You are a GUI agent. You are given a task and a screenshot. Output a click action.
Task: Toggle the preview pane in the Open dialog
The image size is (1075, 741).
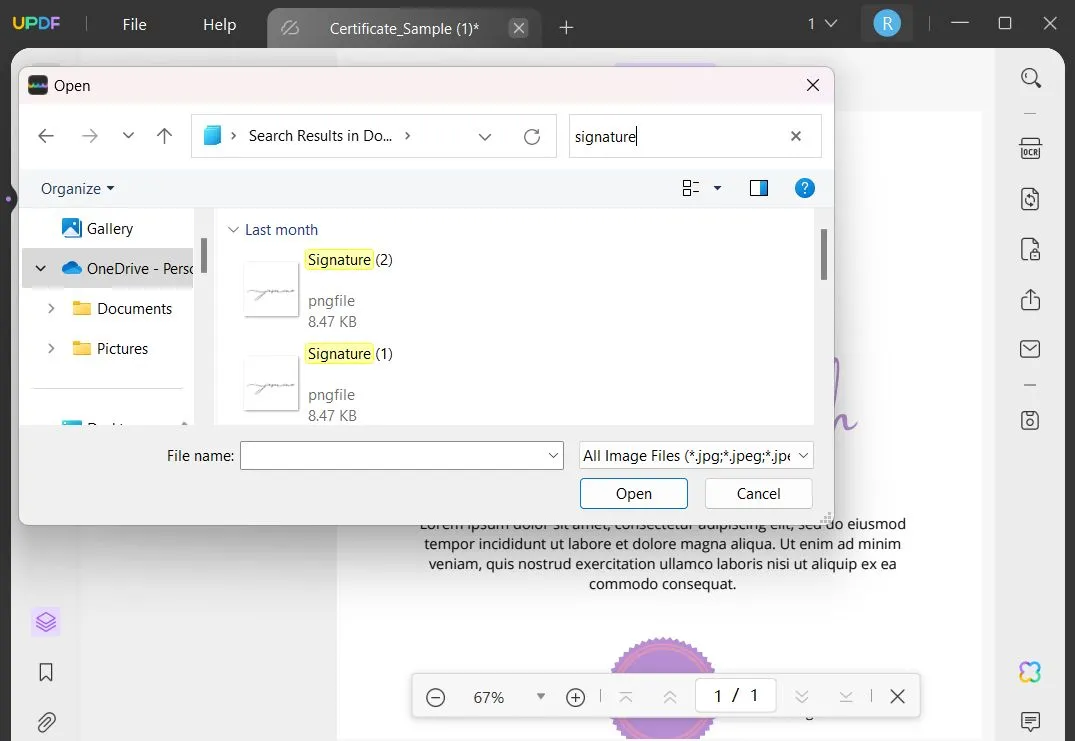(759, 187)
